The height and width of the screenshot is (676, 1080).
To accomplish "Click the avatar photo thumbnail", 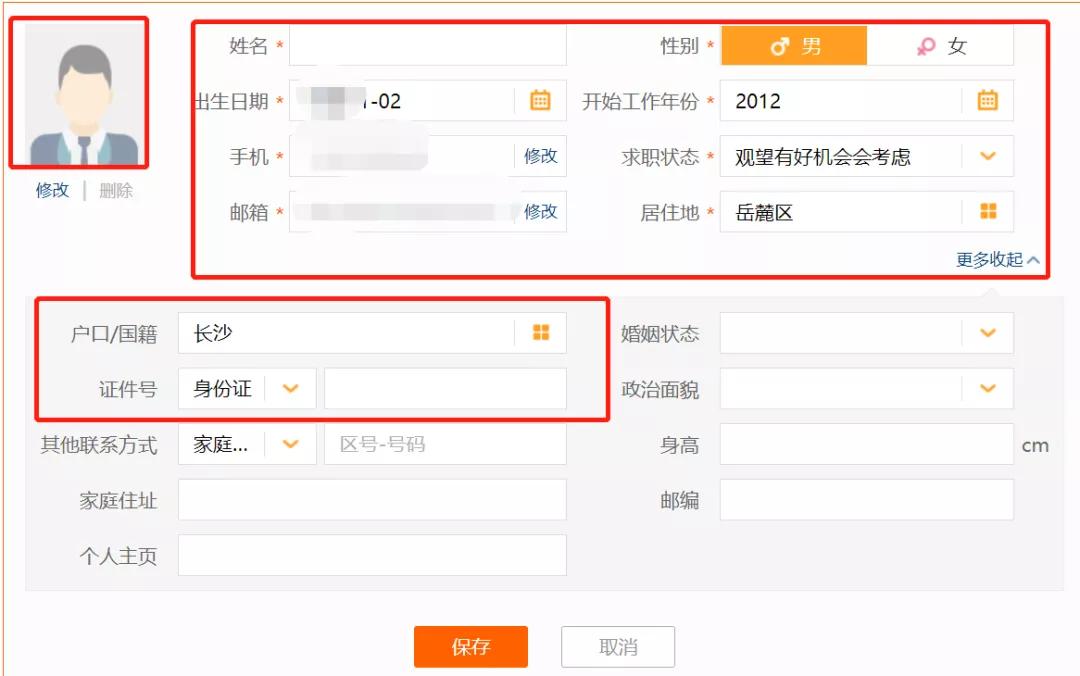I will 82,89.
